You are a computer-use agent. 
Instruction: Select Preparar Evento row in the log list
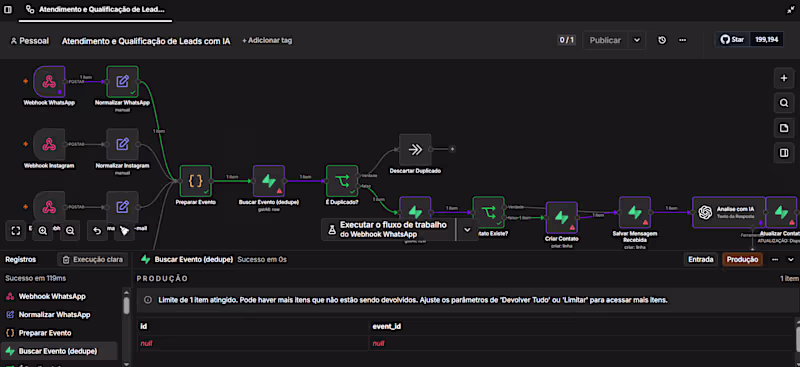(61, 333)
